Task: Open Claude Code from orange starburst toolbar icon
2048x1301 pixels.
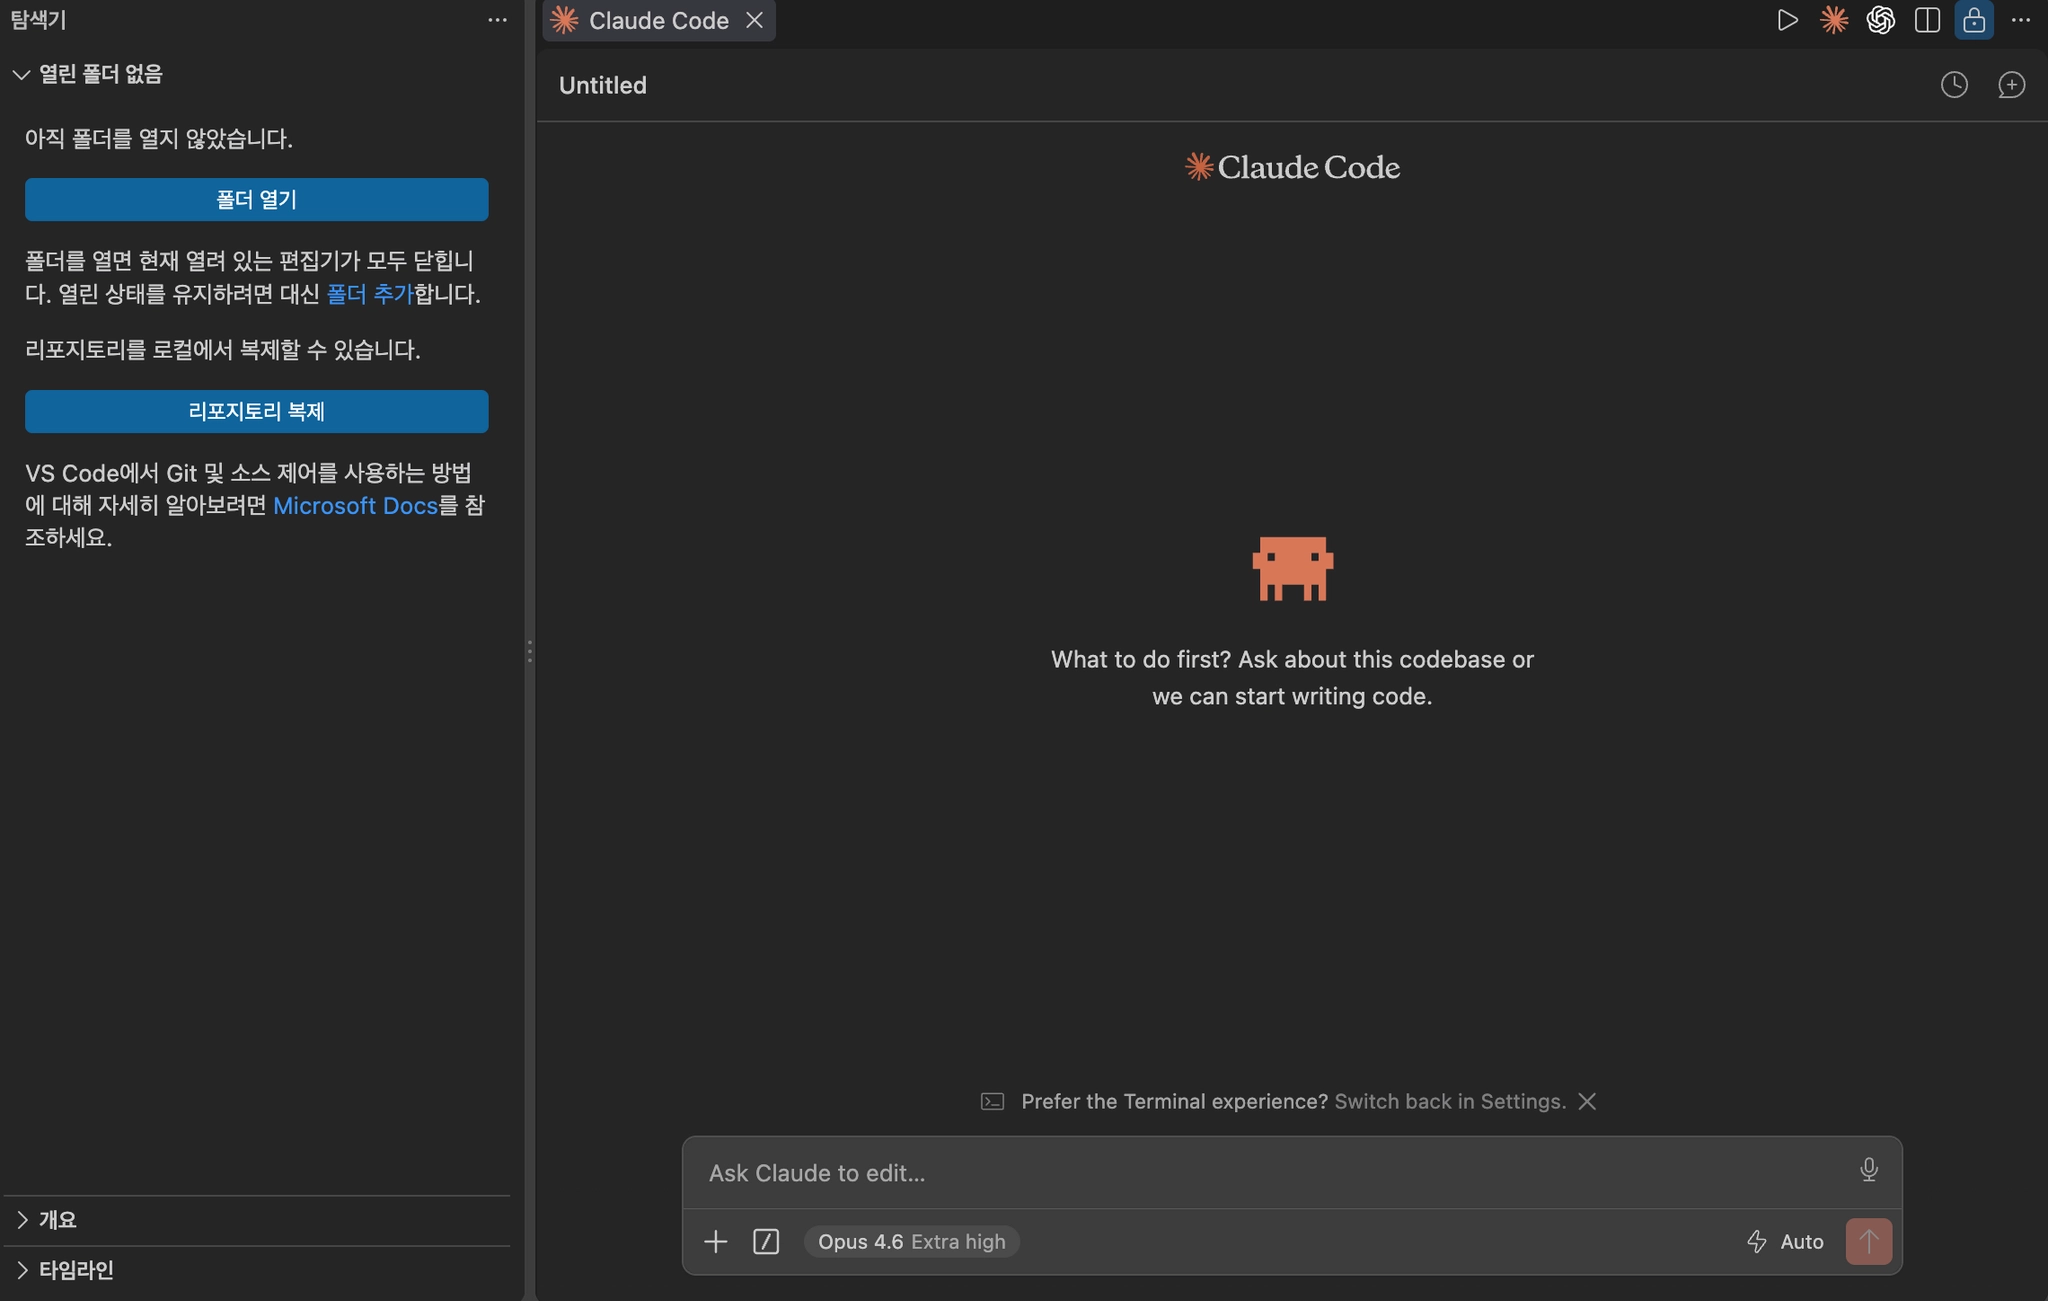Action: click(1834, 20)
